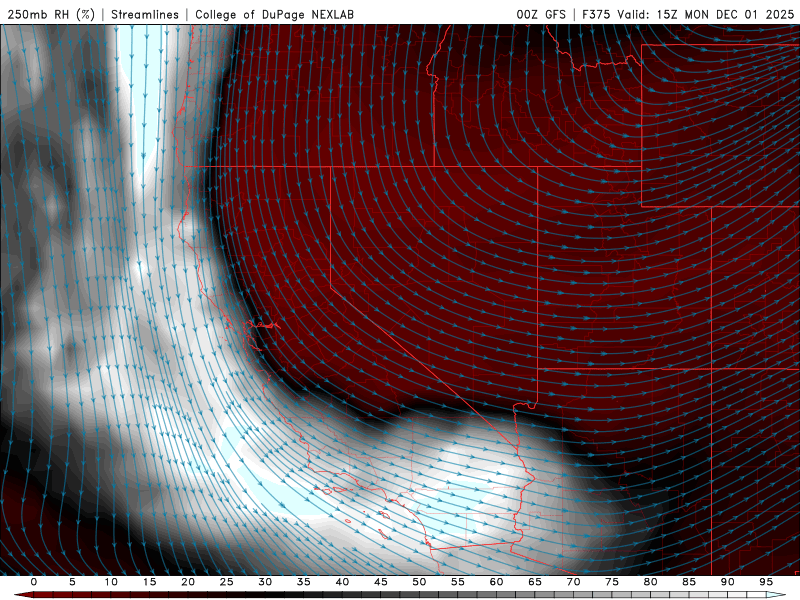Click the "70" value on the color scale
Image resolution: width=800 pixels, height=600 pixels.
tap(573, 582)
